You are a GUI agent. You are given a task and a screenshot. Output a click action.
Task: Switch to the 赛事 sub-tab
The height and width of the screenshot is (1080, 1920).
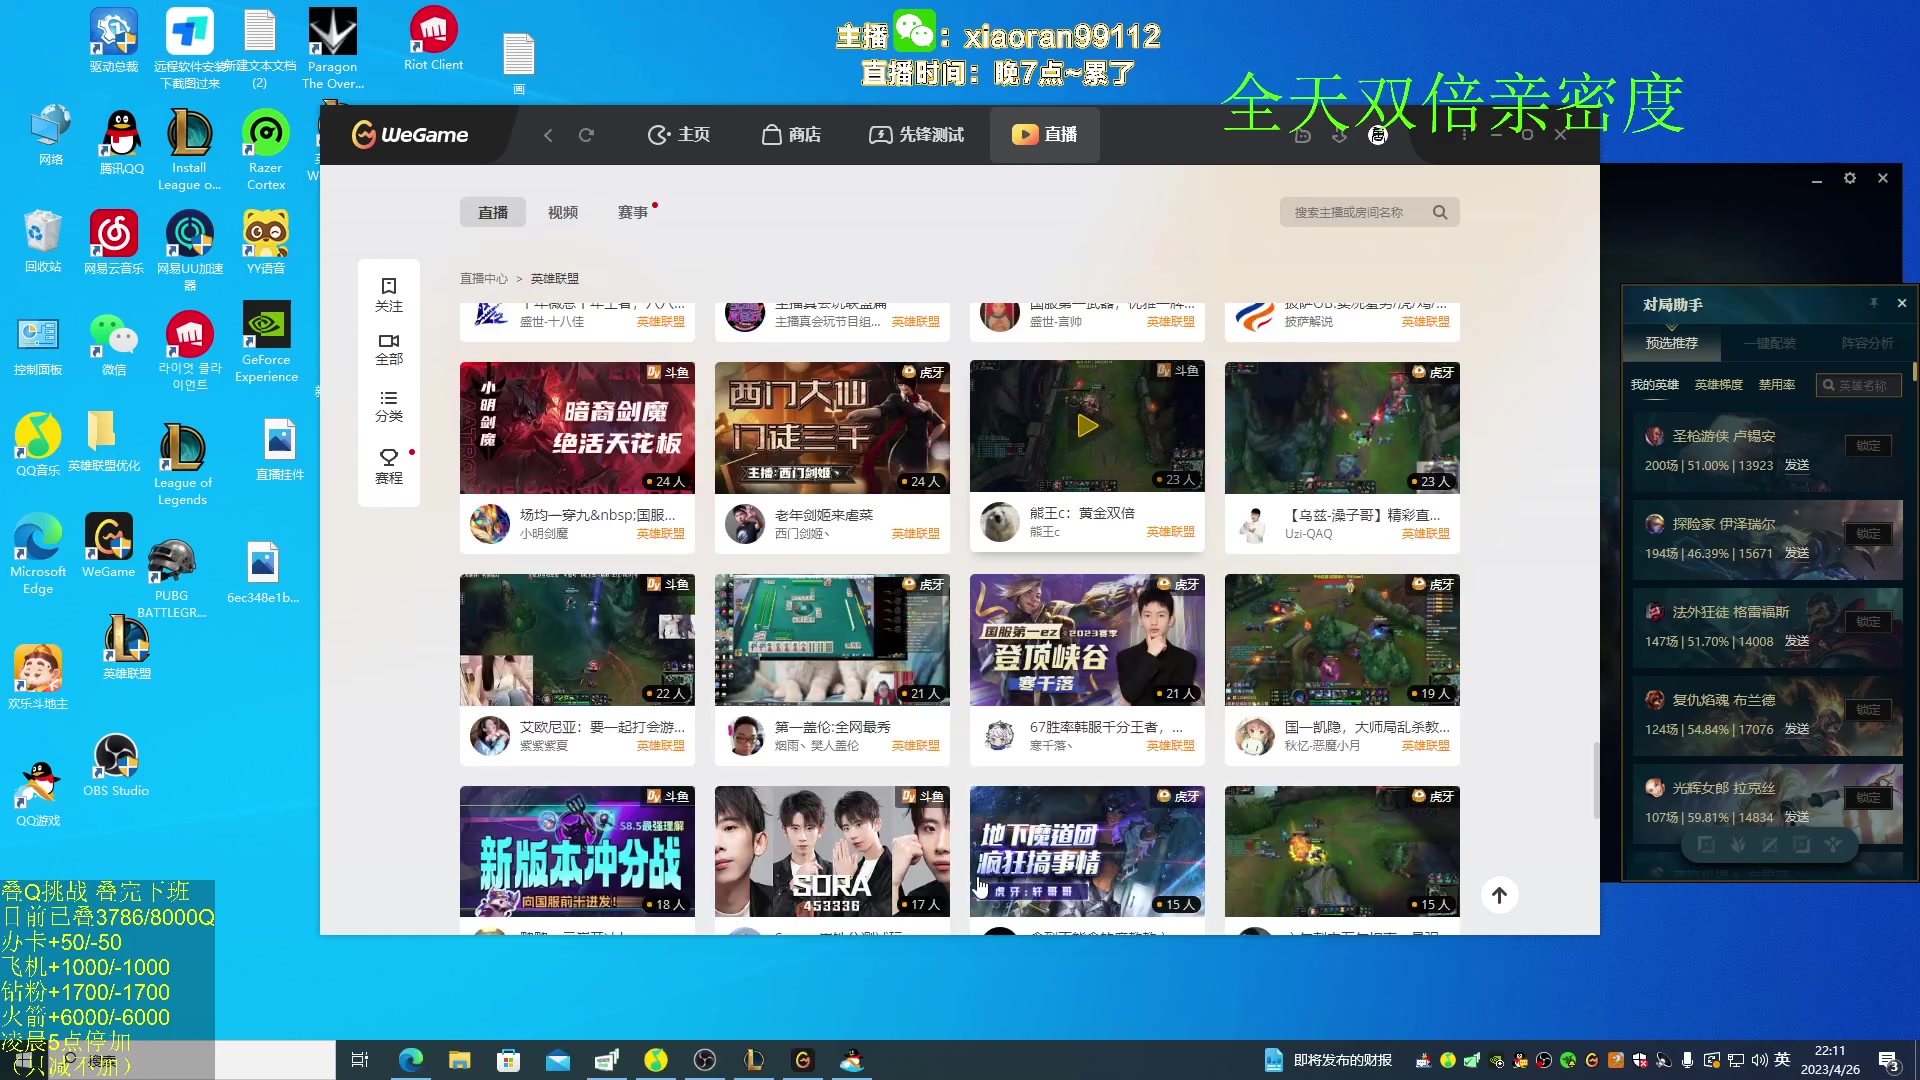pos(633,212)
